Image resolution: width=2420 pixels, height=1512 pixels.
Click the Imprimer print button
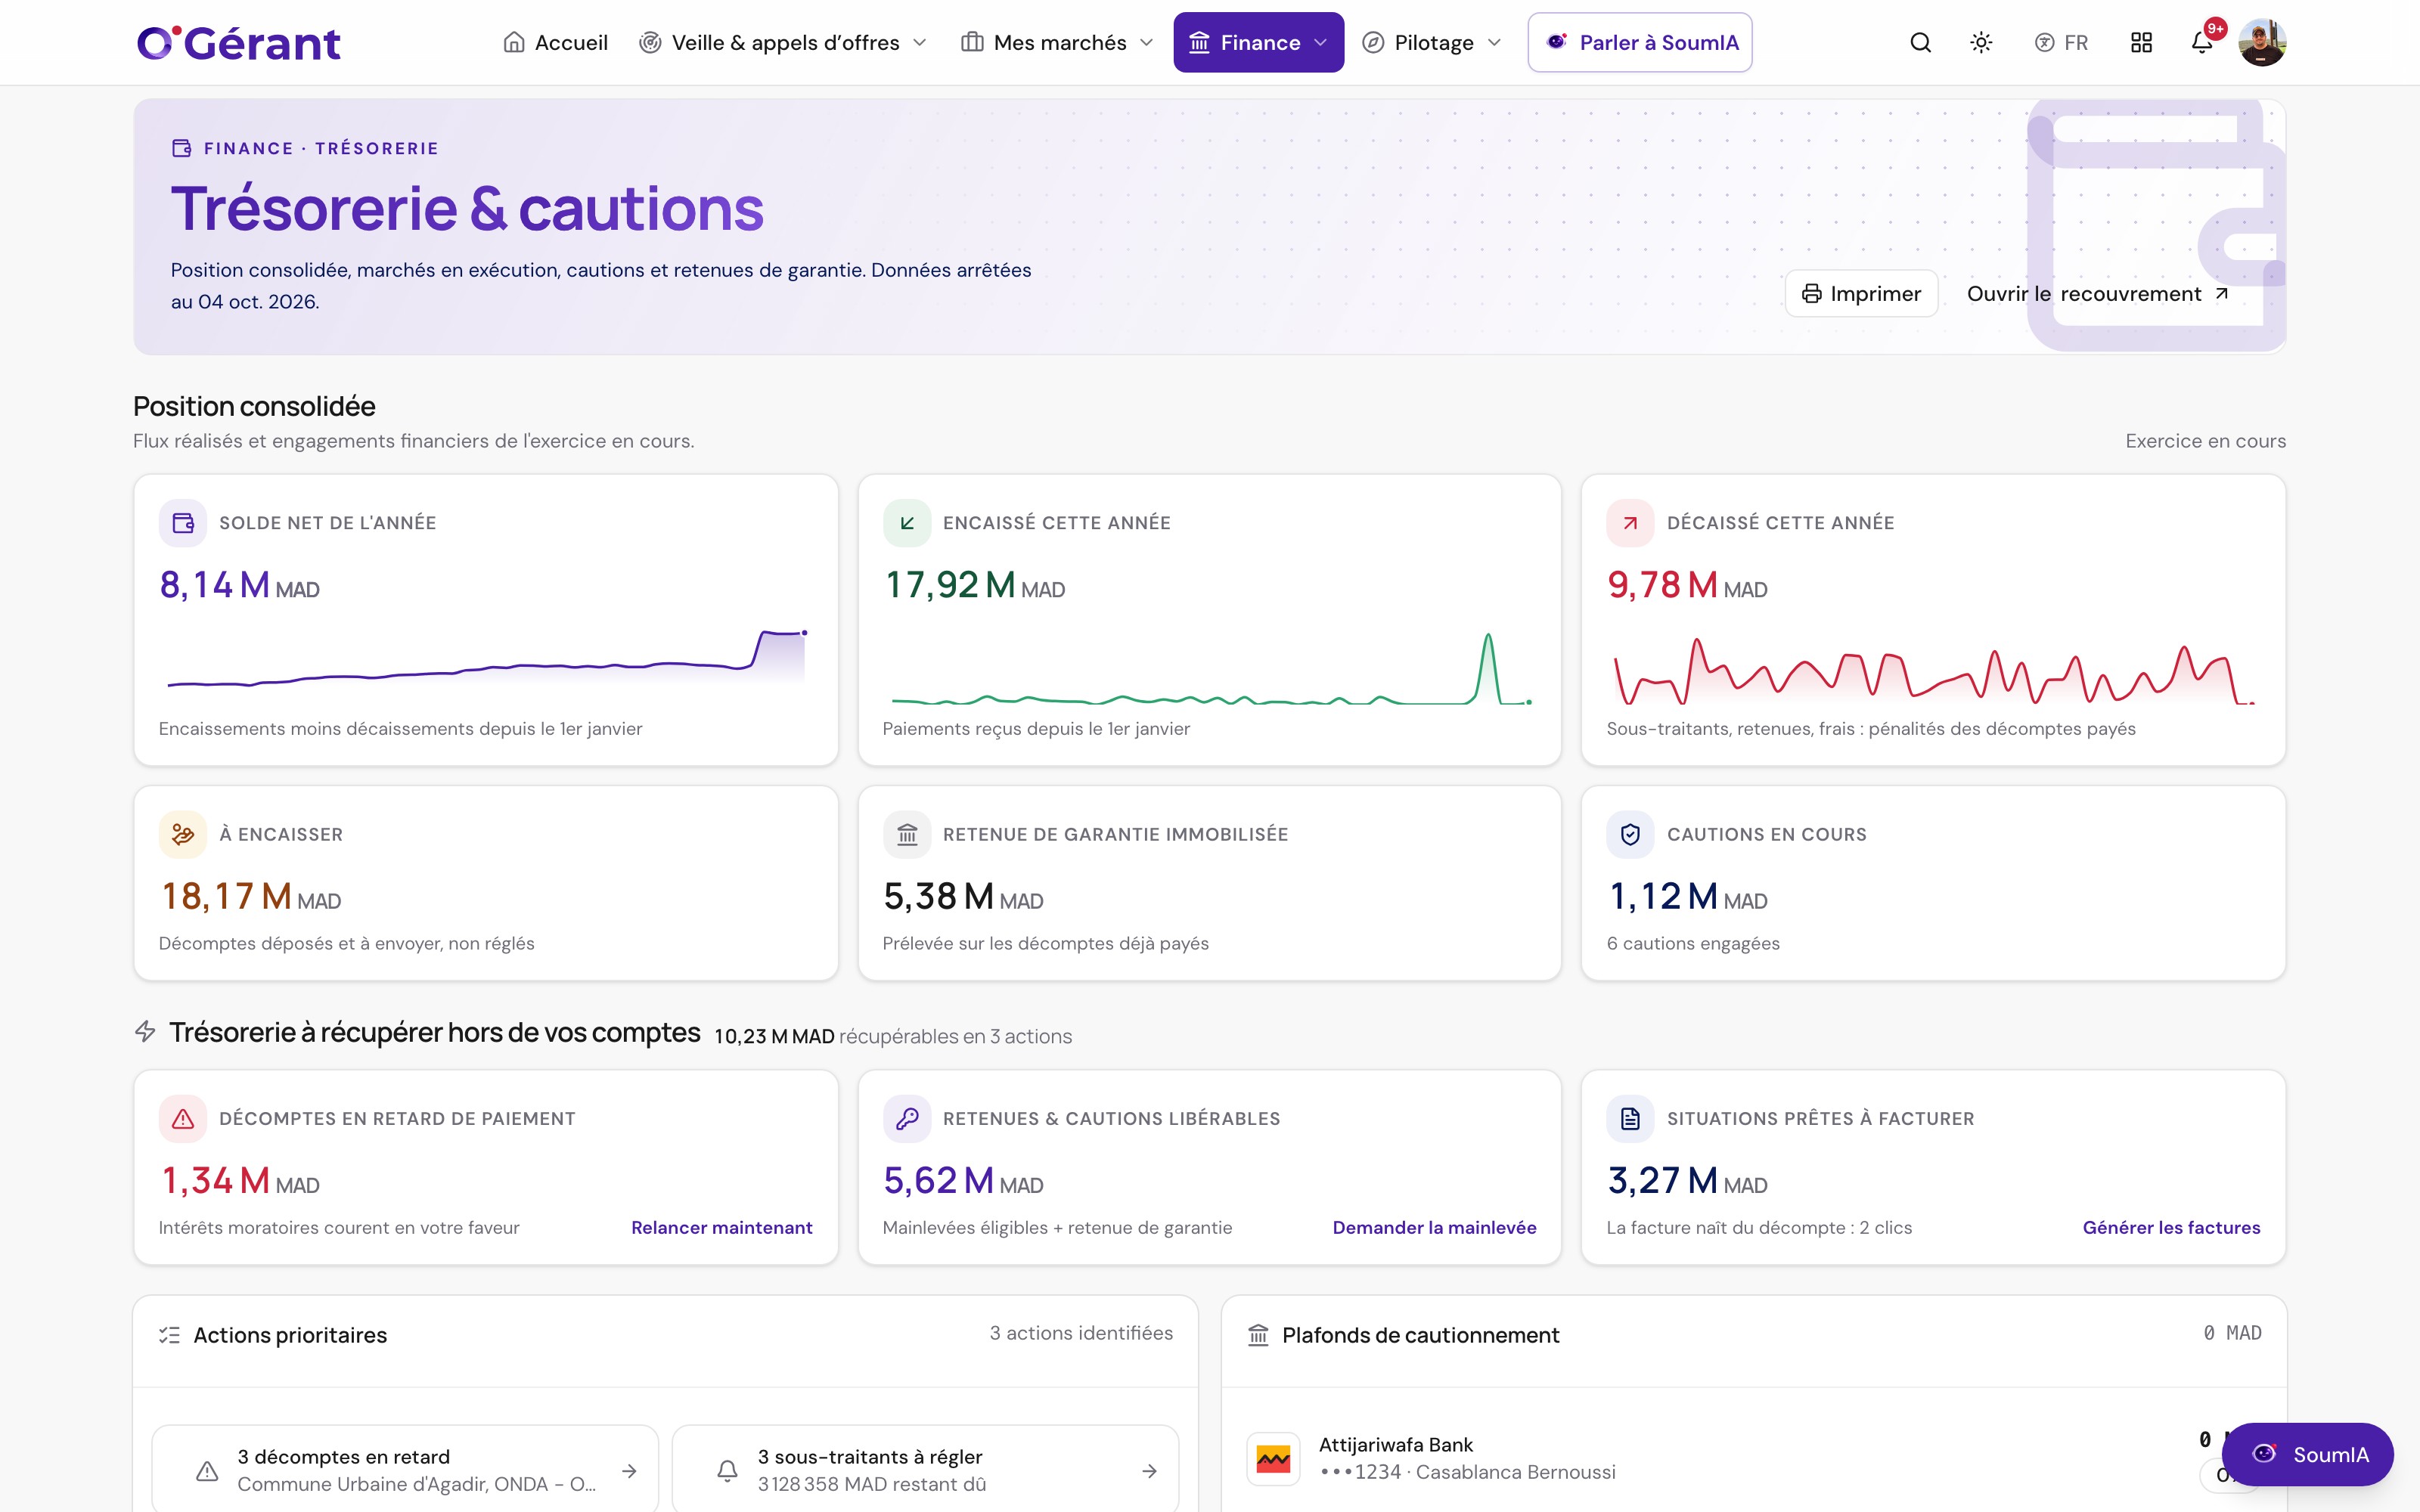(x=1862, y=294)
